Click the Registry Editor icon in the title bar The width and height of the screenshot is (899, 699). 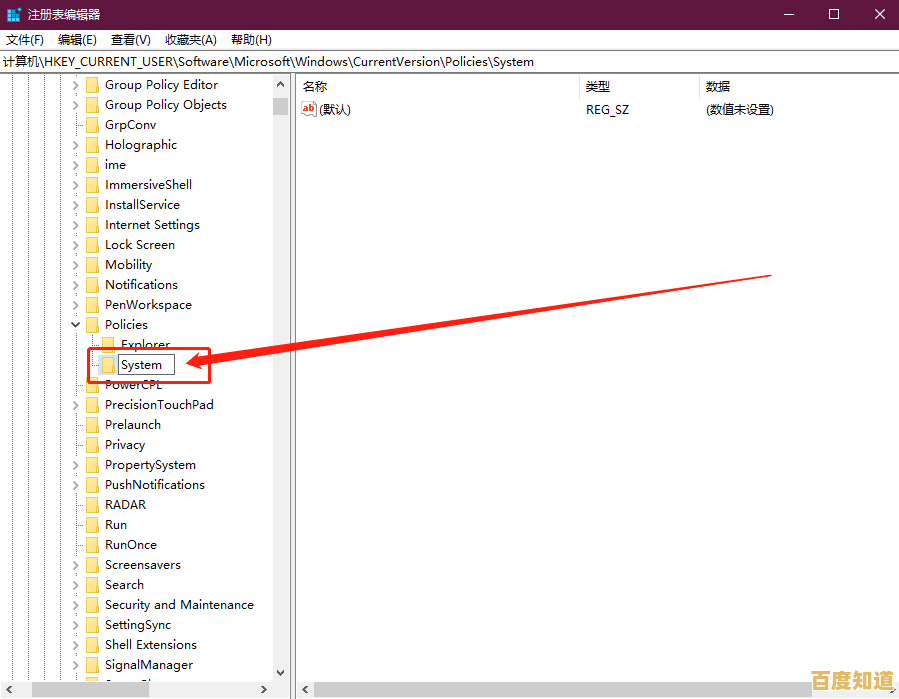coord(14,14)
